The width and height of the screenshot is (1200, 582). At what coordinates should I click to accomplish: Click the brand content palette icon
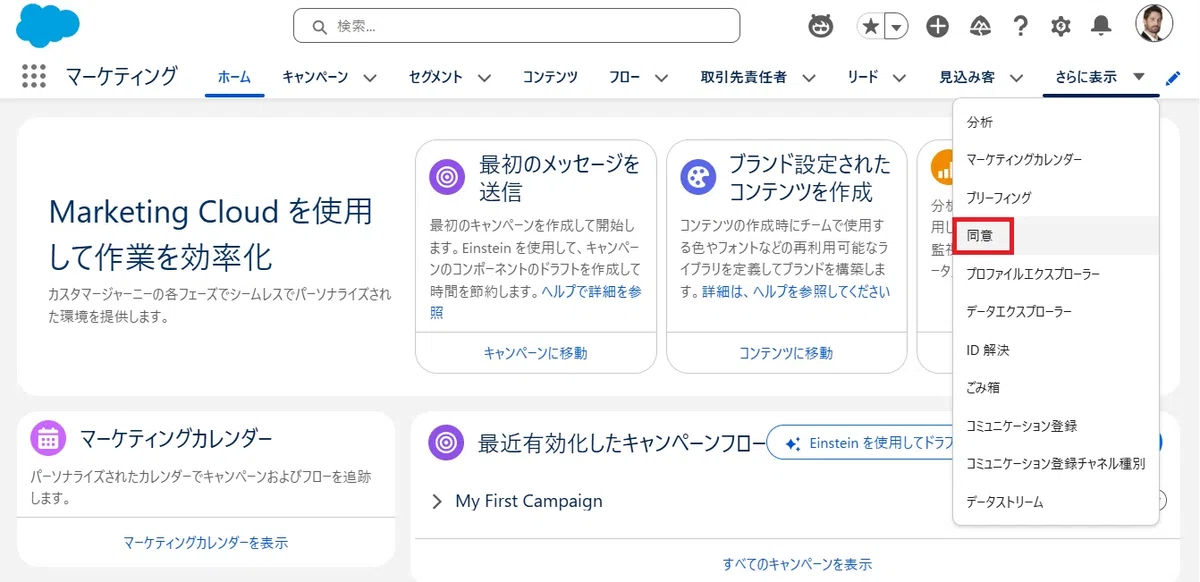click(x=698, y=177)
